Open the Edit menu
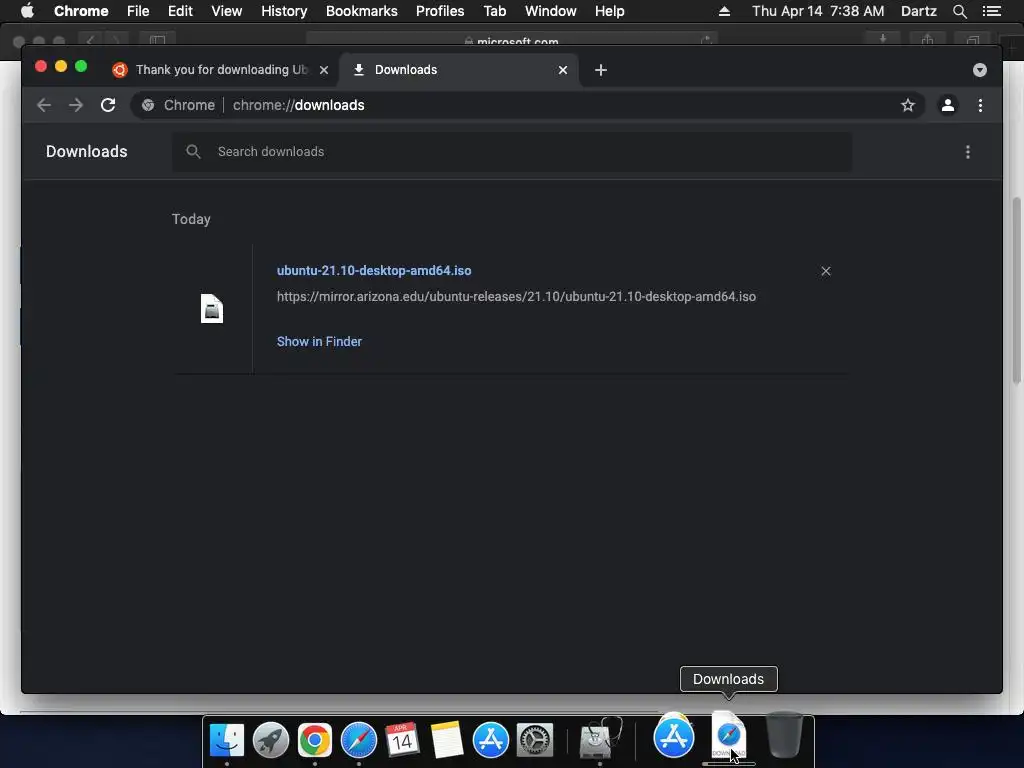Image resolution: width=1024 pixels, height=768 pixels. (x=180, y=11)
